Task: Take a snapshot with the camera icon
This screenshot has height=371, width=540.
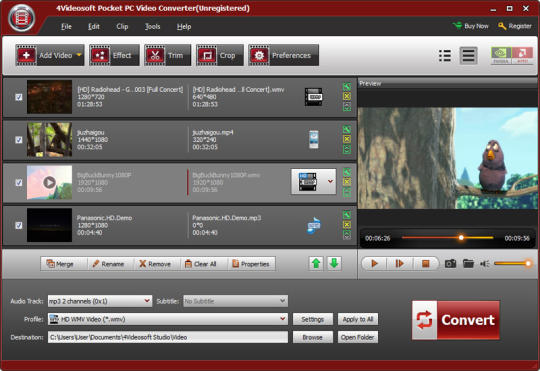Action: (x=450, y=264)
